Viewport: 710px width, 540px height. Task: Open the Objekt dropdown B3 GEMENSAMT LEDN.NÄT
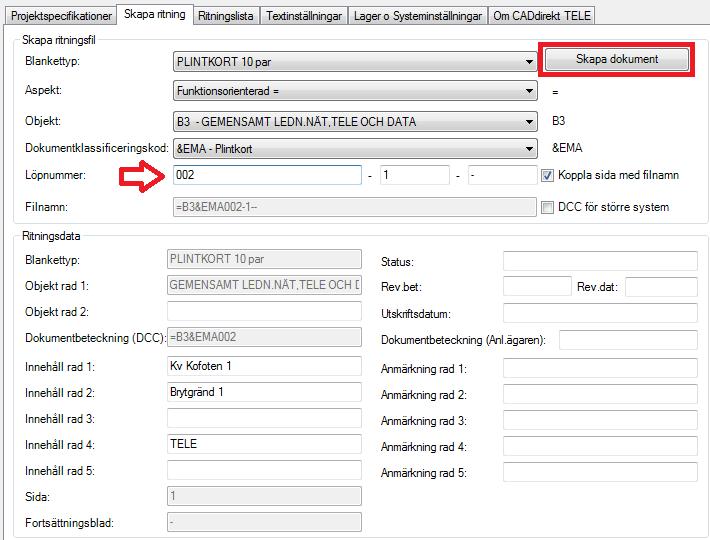point(355,121)
